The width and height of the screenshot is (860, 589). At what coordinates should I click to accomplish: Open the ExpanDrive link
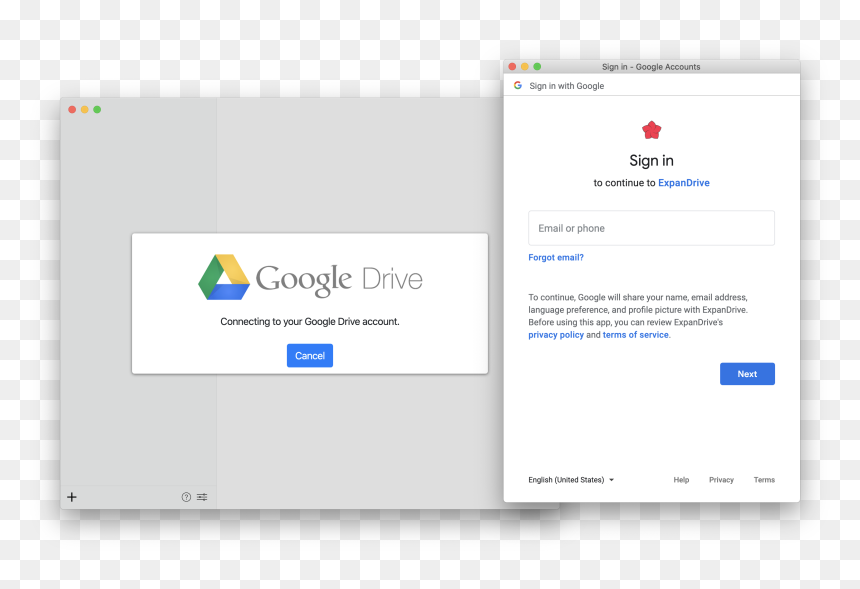click(x=683, y=183)
